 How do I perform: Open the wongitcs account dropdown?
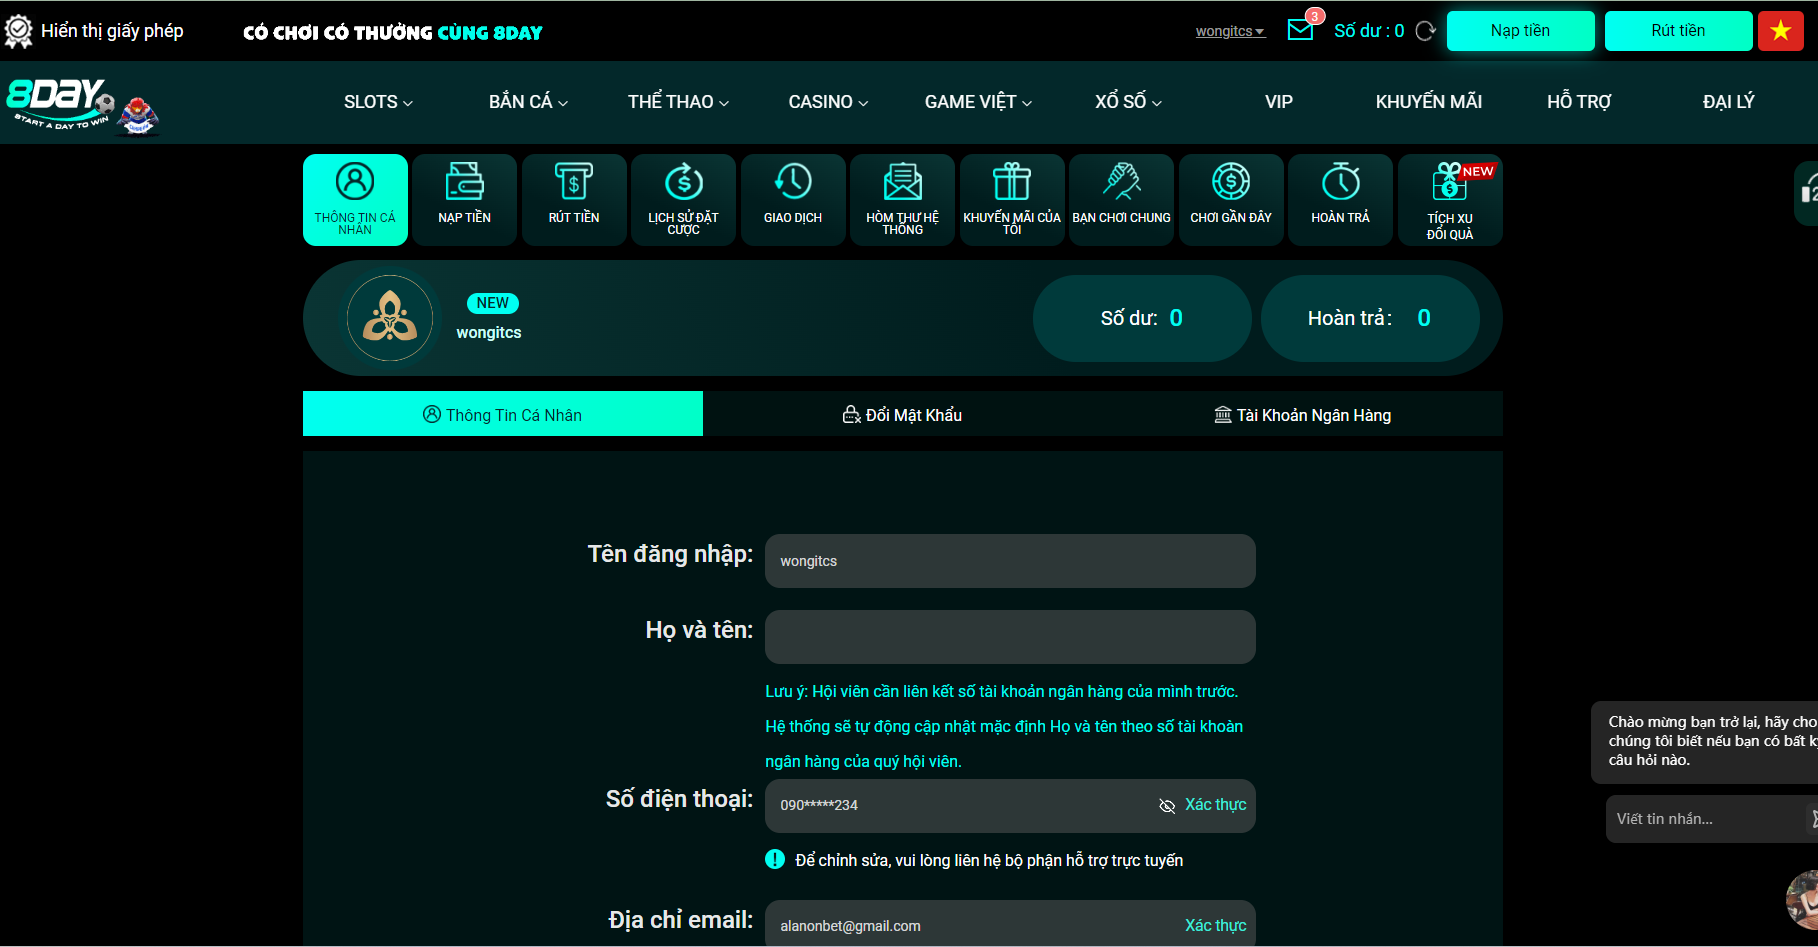[x=1230, y=31]
